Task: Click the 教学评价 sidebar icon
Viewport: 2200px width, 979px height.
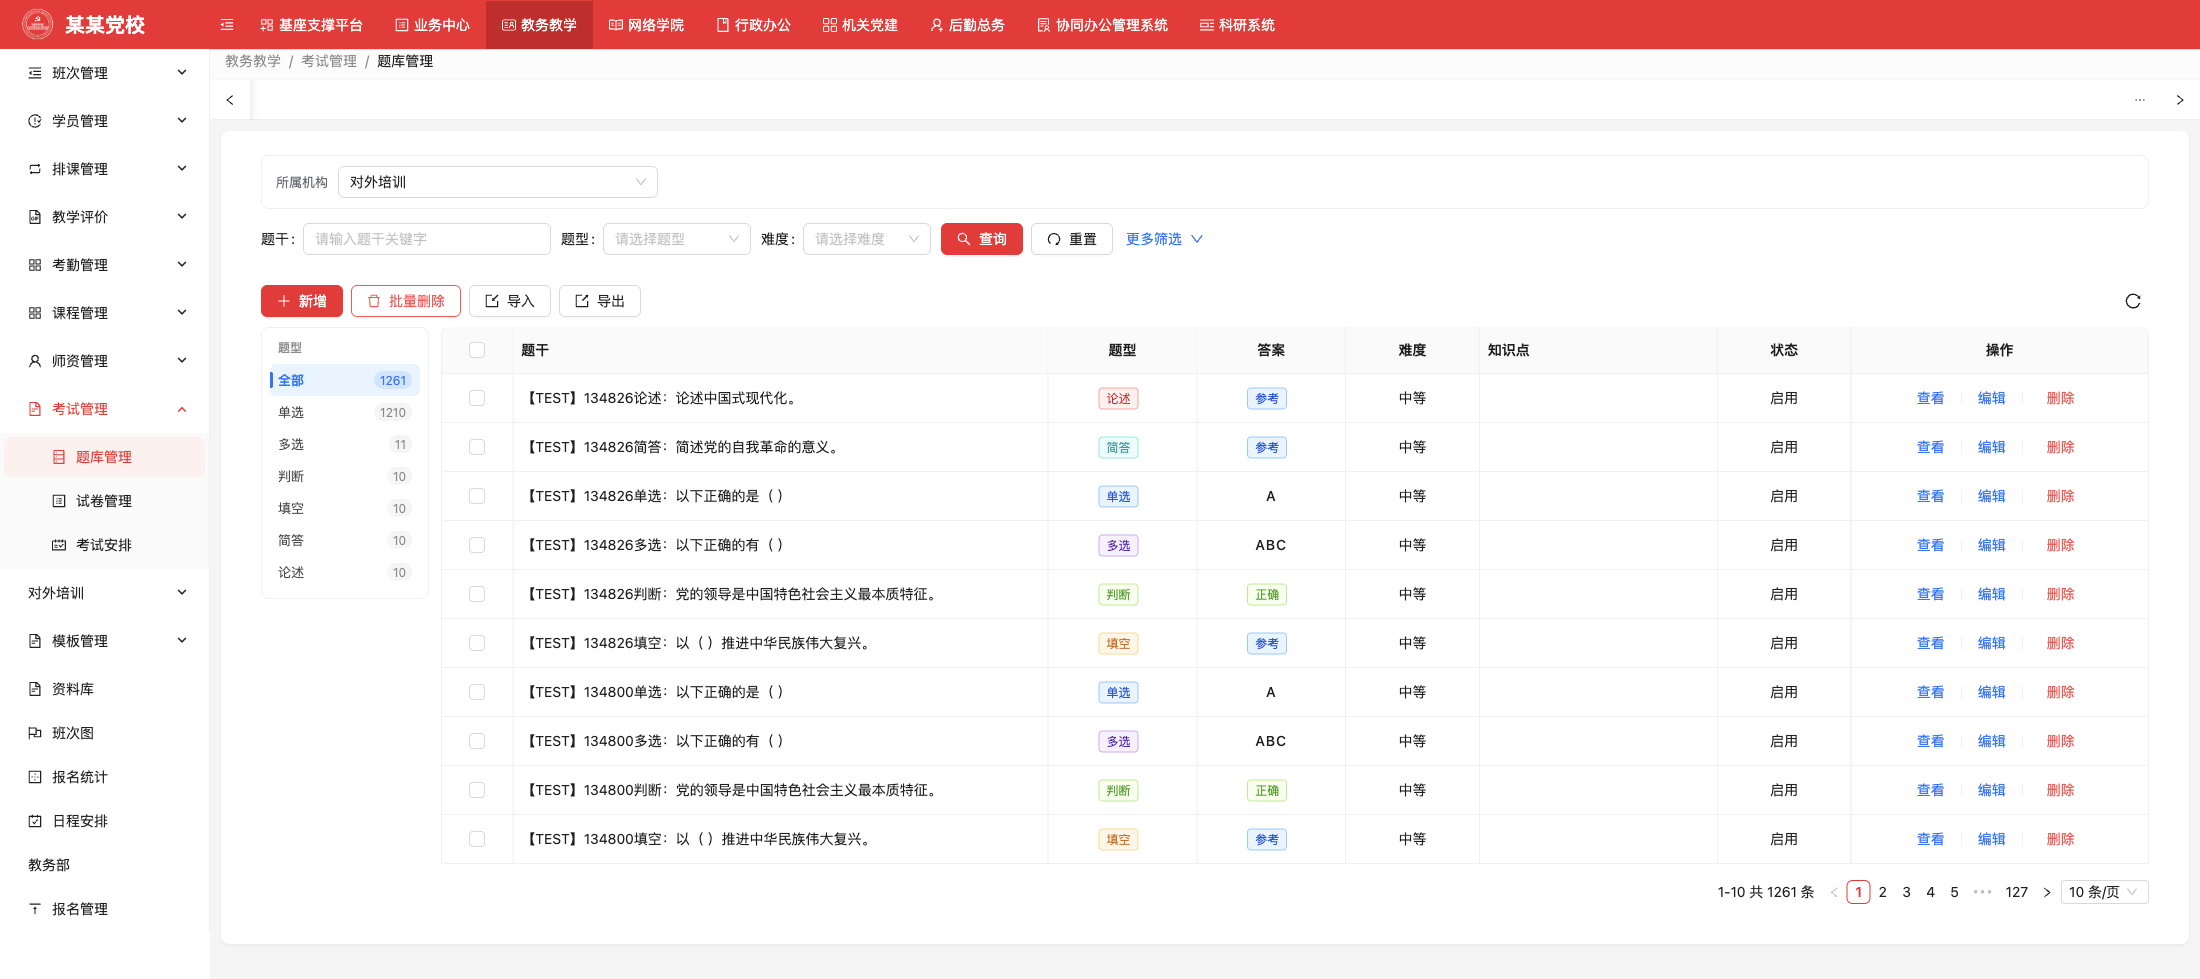Action: tap(35, 217)
